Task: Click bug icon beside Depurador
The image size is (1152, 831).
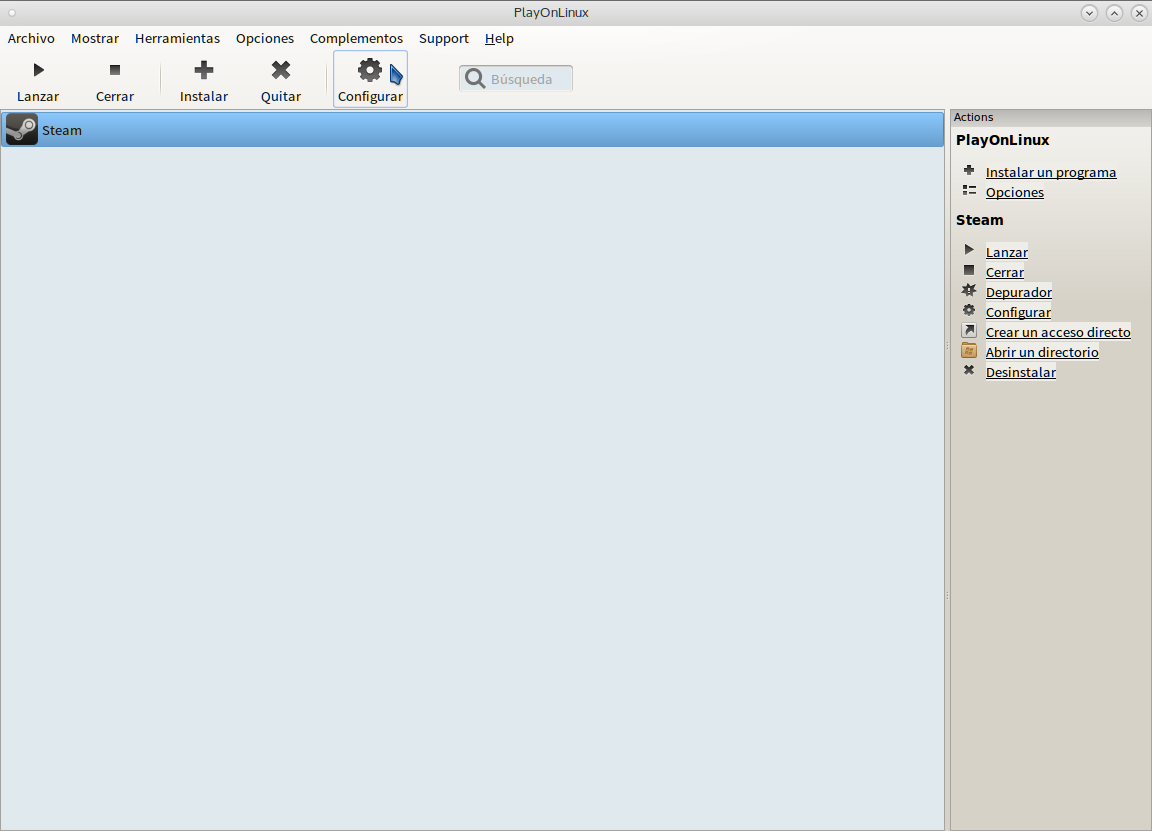Action: (969, 290)
